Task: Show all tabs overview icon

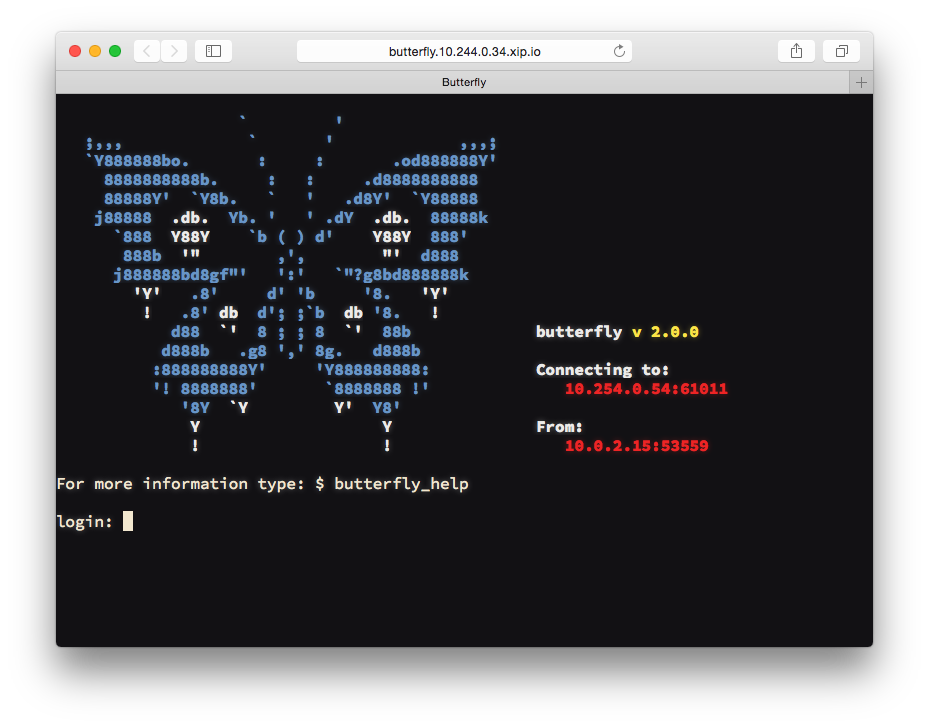Action: click(841, 51)
